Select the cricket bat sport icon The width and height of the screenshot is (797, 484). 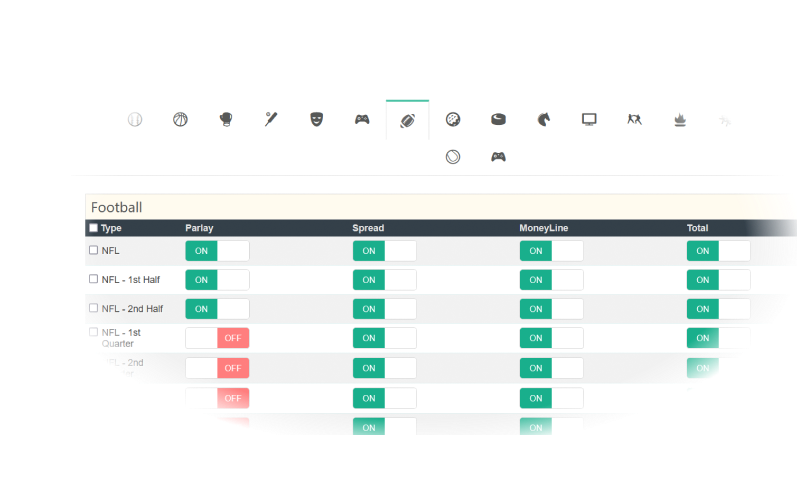(271, 119)
